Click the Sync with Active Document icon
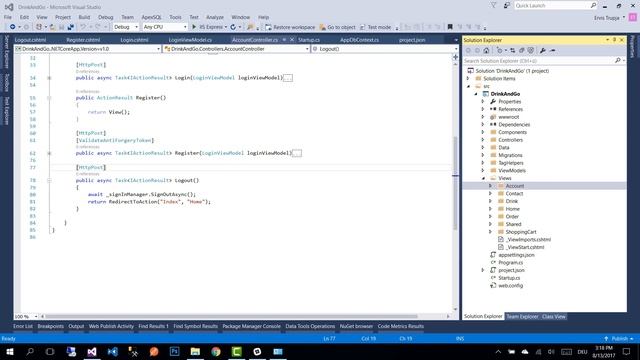640x360 pixels. (x=513, y=51)
